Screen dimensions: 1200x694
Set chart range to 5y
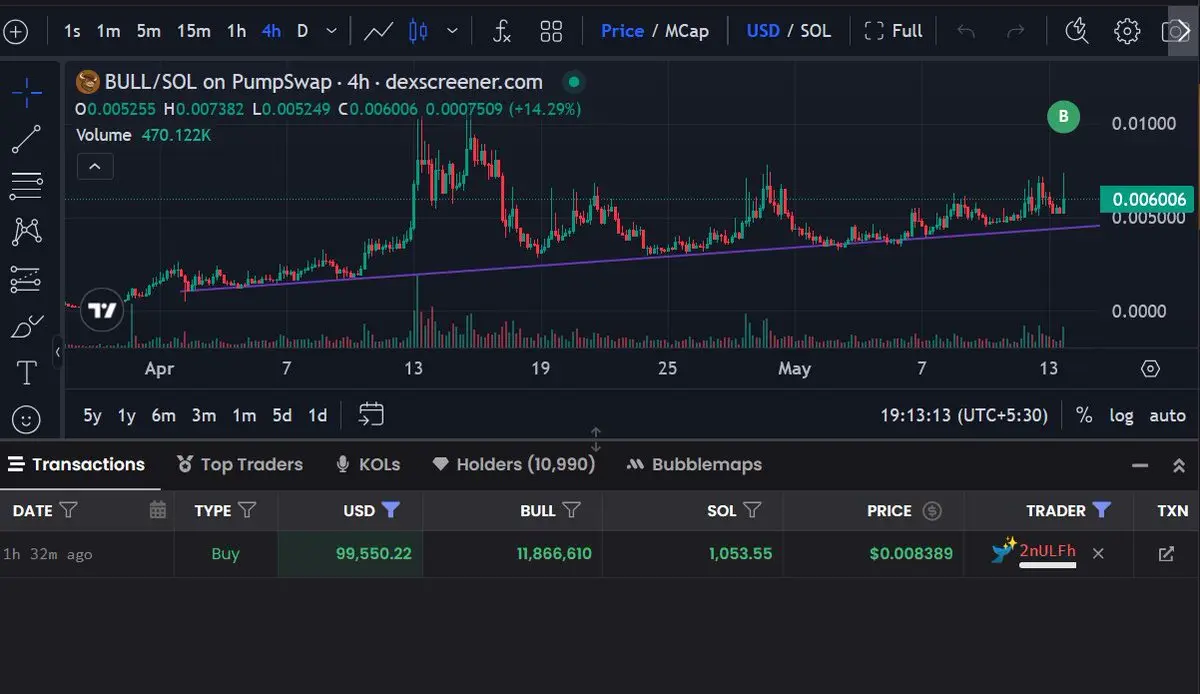point(92,415)
